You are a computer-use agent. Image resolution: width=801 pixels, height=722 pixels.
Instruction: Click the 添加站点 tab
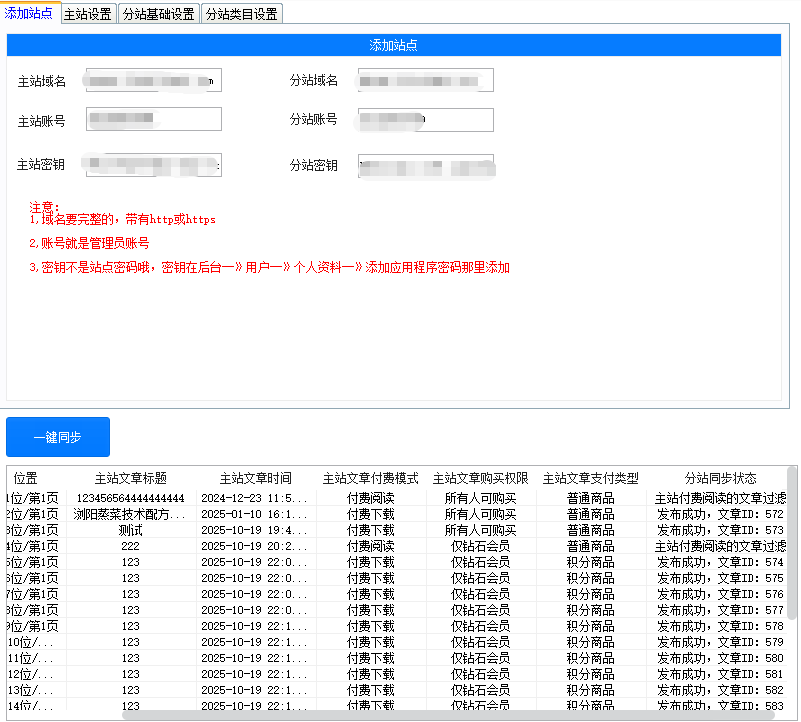[x=29, y=13]
